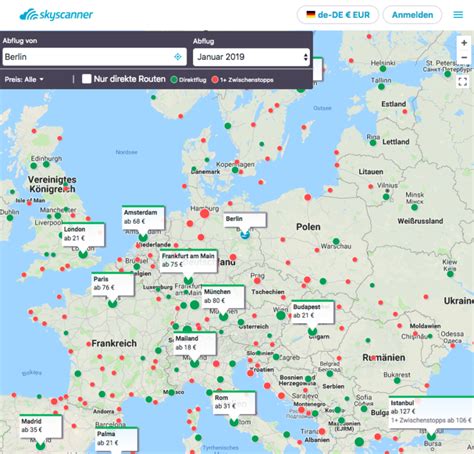Open the hamburger menu icon
Screen dimensions: 474x454
click(458, 15)
